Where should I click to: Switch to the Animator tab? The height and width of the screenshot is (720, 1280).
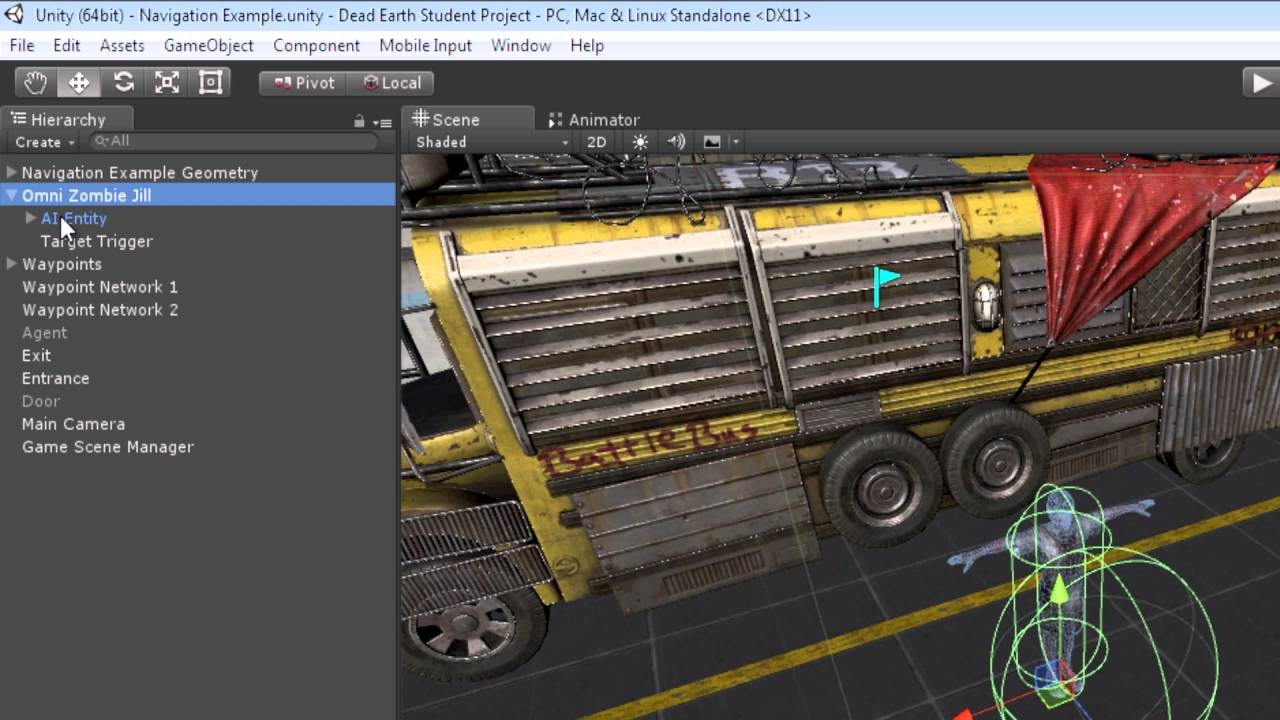click(594, 120)
